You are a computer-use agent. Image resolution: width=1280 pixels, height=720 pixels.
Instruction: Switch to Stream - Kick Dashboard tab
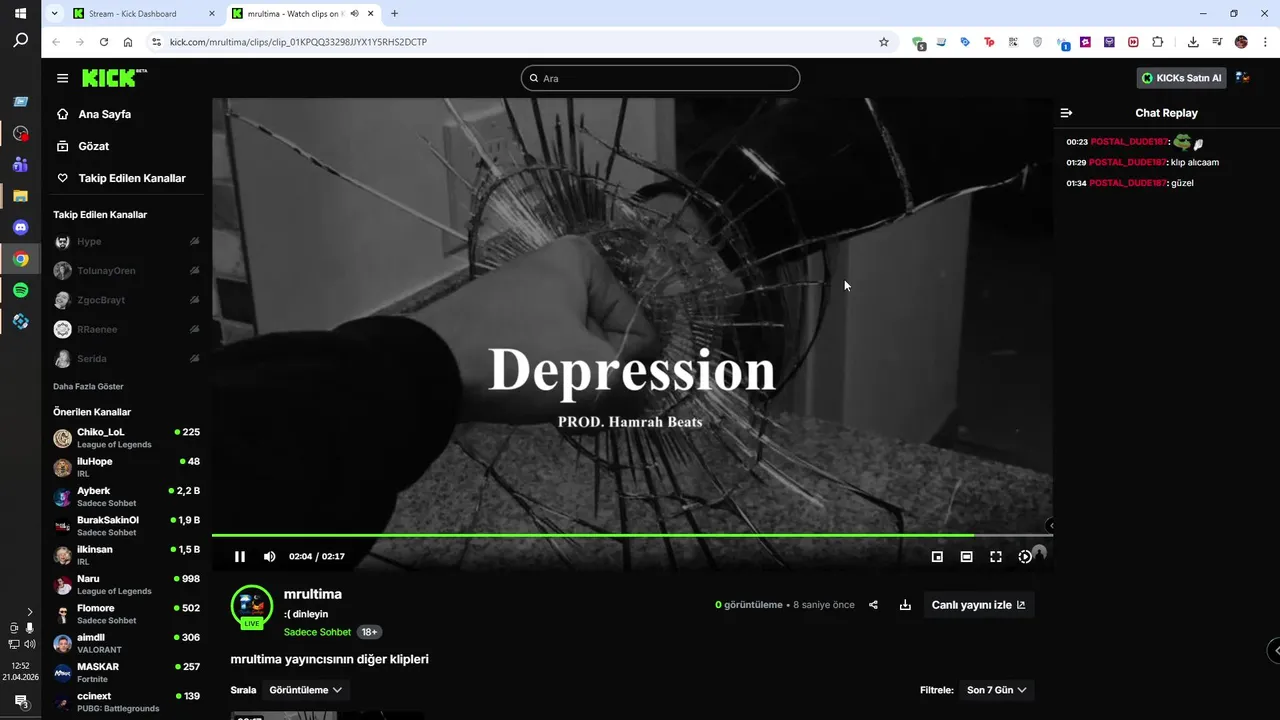pos(145,14)
